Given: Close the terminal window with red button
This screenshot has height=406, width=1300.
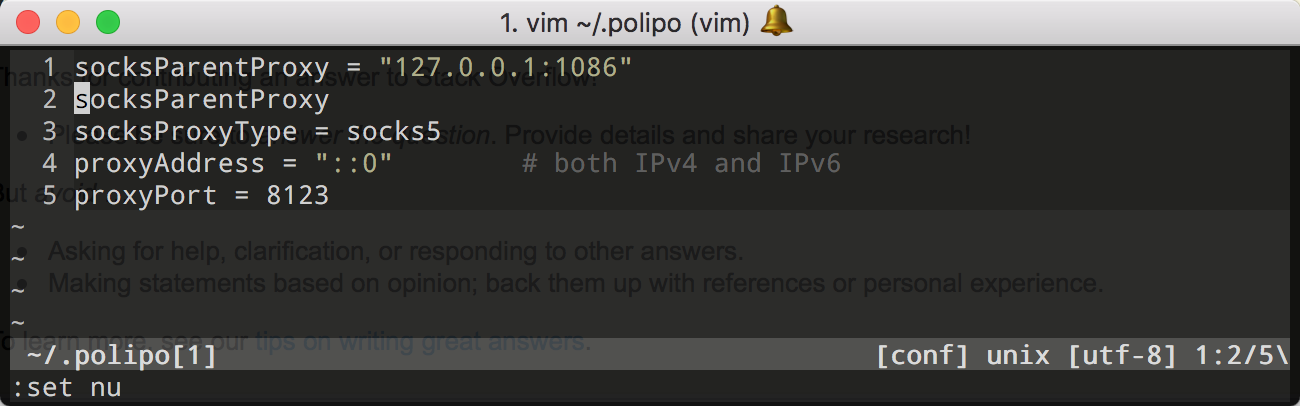Looking at the screenshot, I should [28, 21].
